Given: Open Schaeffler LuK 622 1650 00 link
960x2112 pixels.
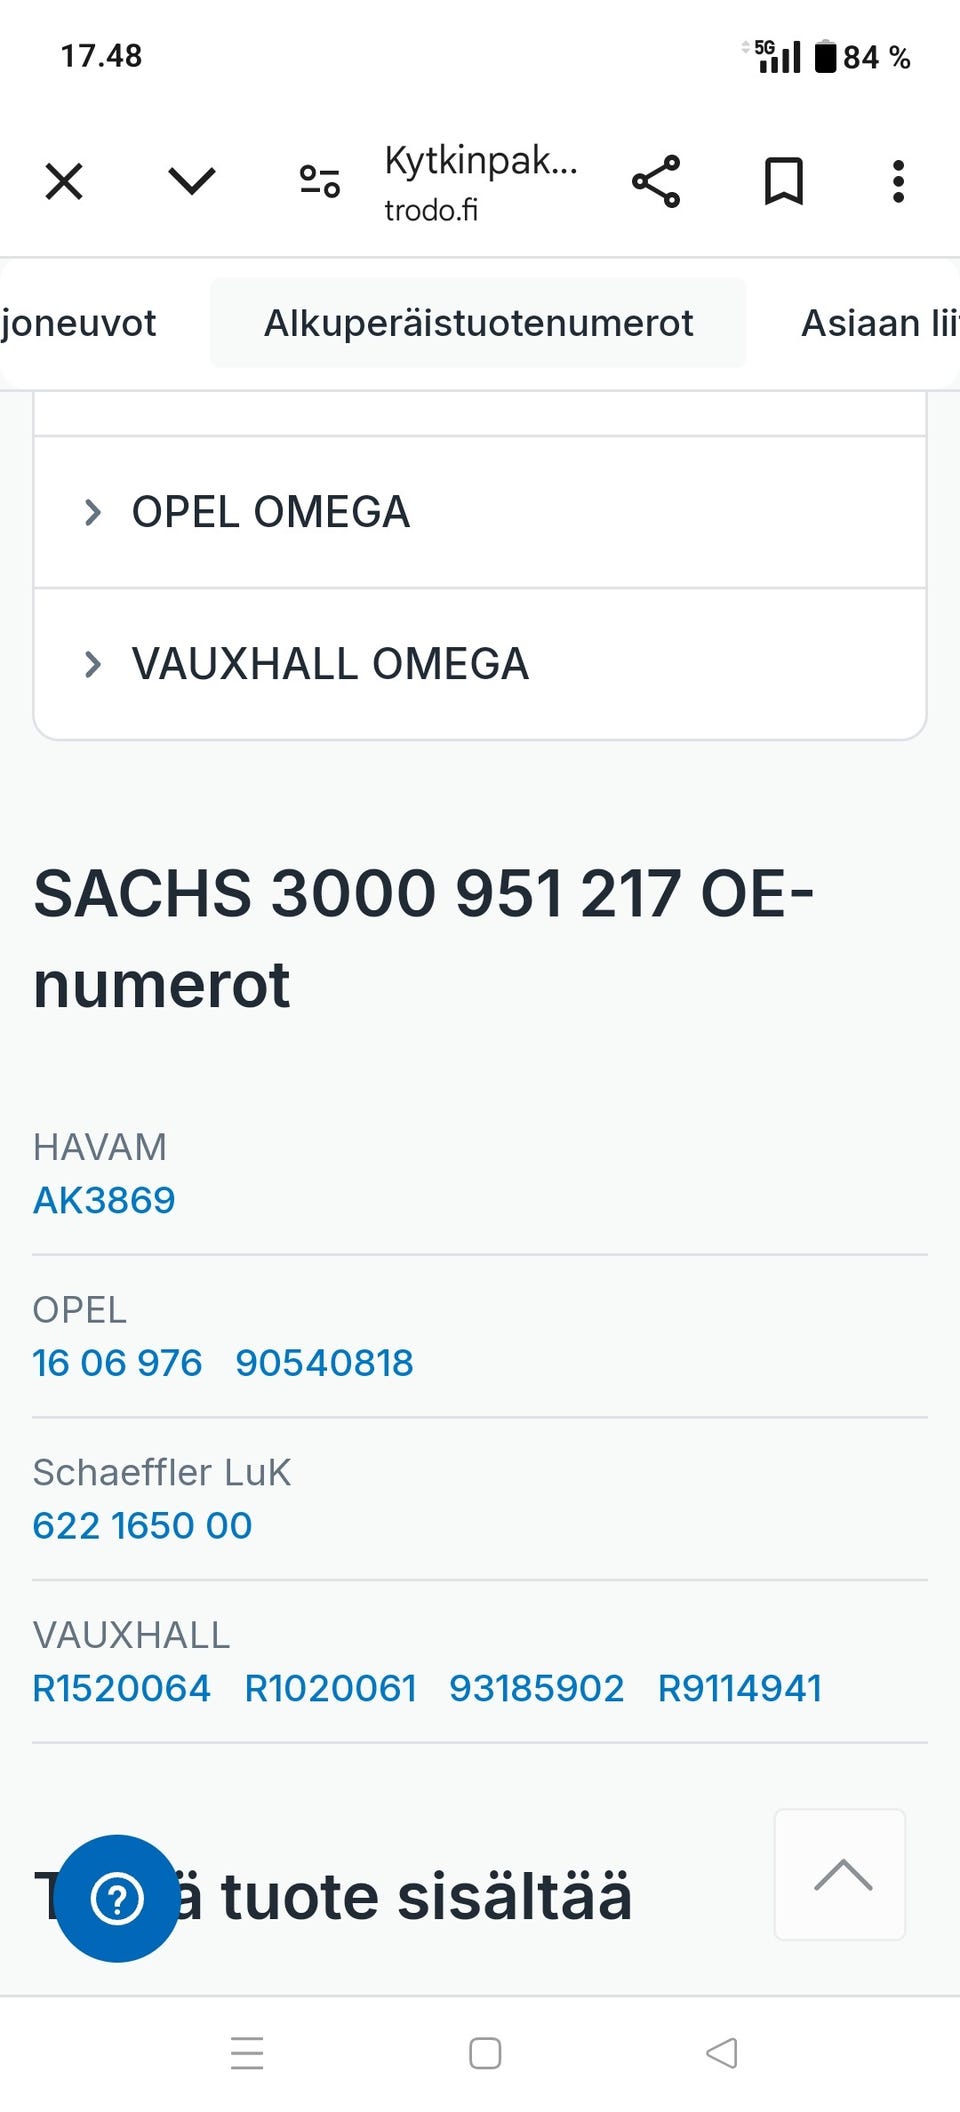Looking at the screenshot, I should [142, 1526].
